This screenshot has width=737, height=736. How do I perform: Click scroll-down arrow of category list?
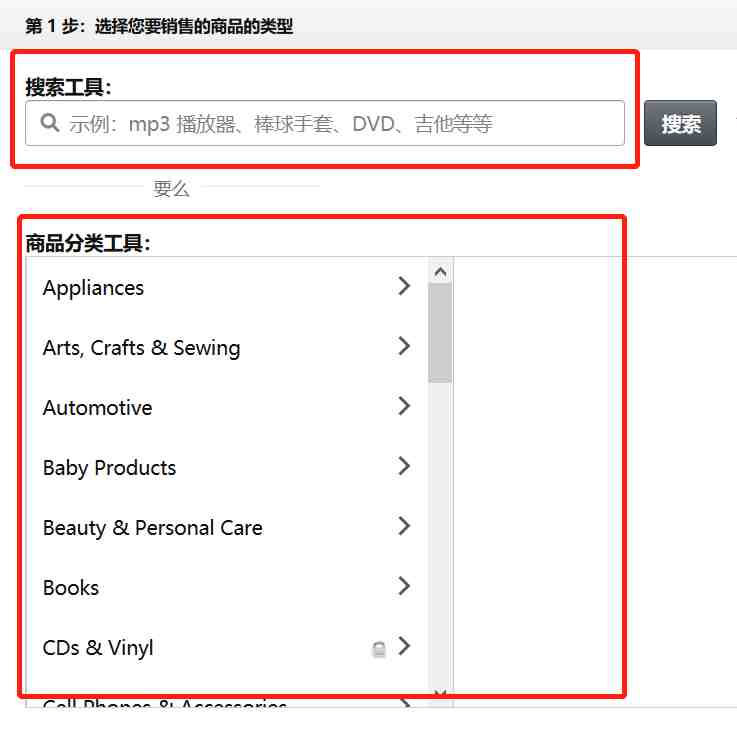tap(440, 696)
